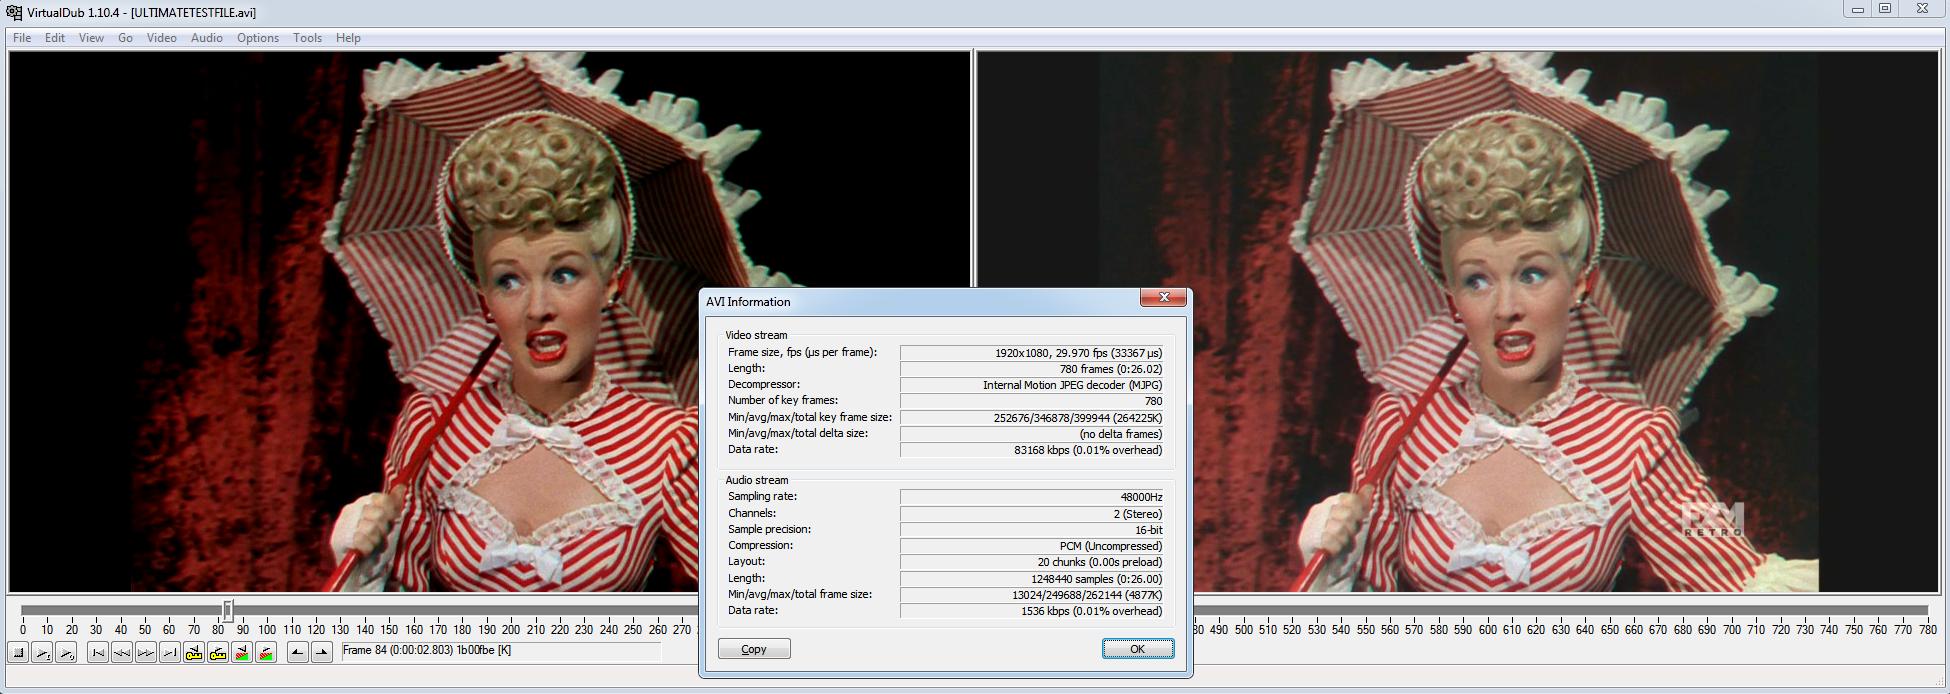Open the Video menu
1950x694 pixels.
(x=162, y=38)
